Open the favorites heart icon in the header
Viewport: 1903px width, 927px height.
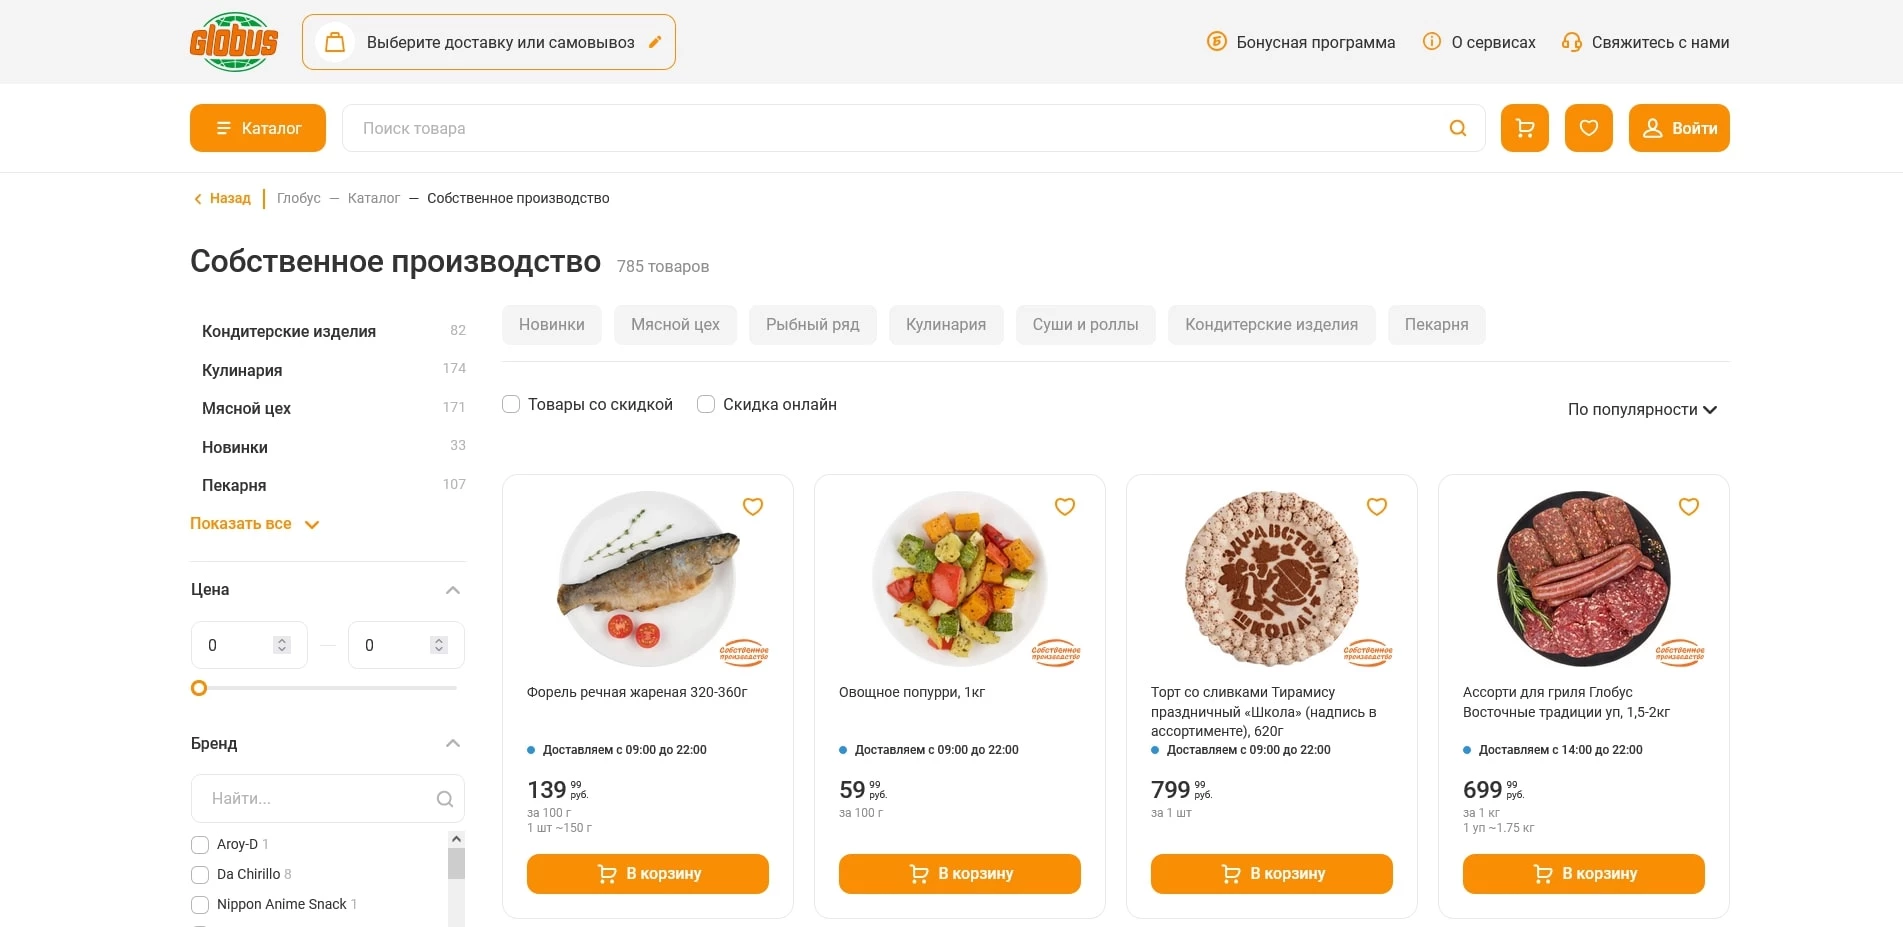[1588, 128]
